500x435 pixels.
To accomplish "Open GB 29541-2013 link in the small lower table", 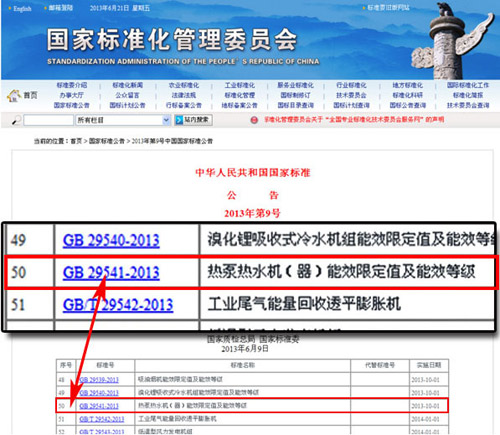I will (x=99, y=406).
